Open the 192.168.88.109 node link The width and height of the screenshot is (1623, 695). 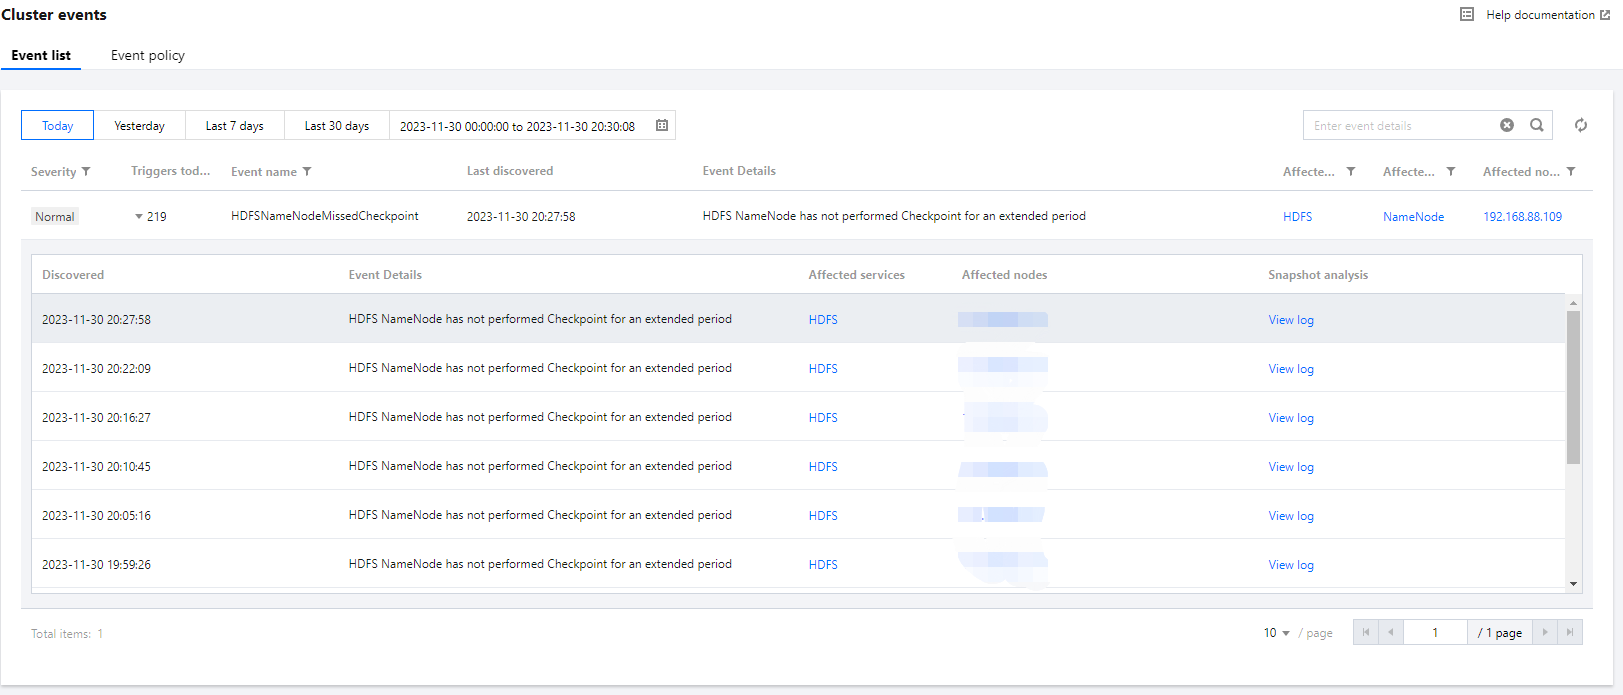1522,216
